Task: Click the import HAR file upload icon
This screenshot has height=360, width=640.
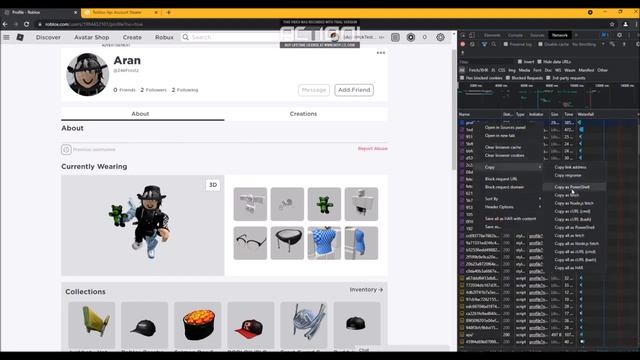Action: (x=624, y=44)
